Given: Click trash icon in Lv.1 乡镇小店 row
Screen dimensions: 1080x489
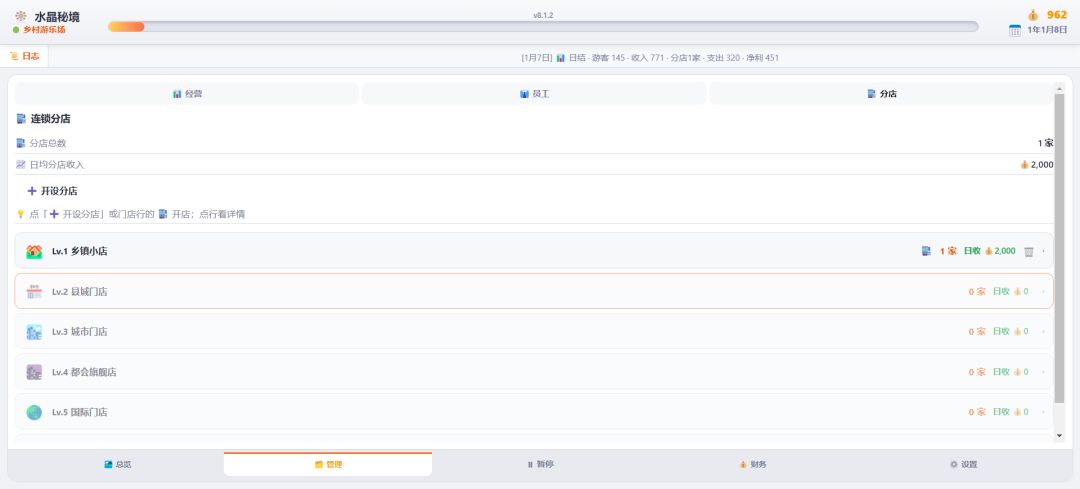Looking at the screenshot, I should (x=1028, y=251).
